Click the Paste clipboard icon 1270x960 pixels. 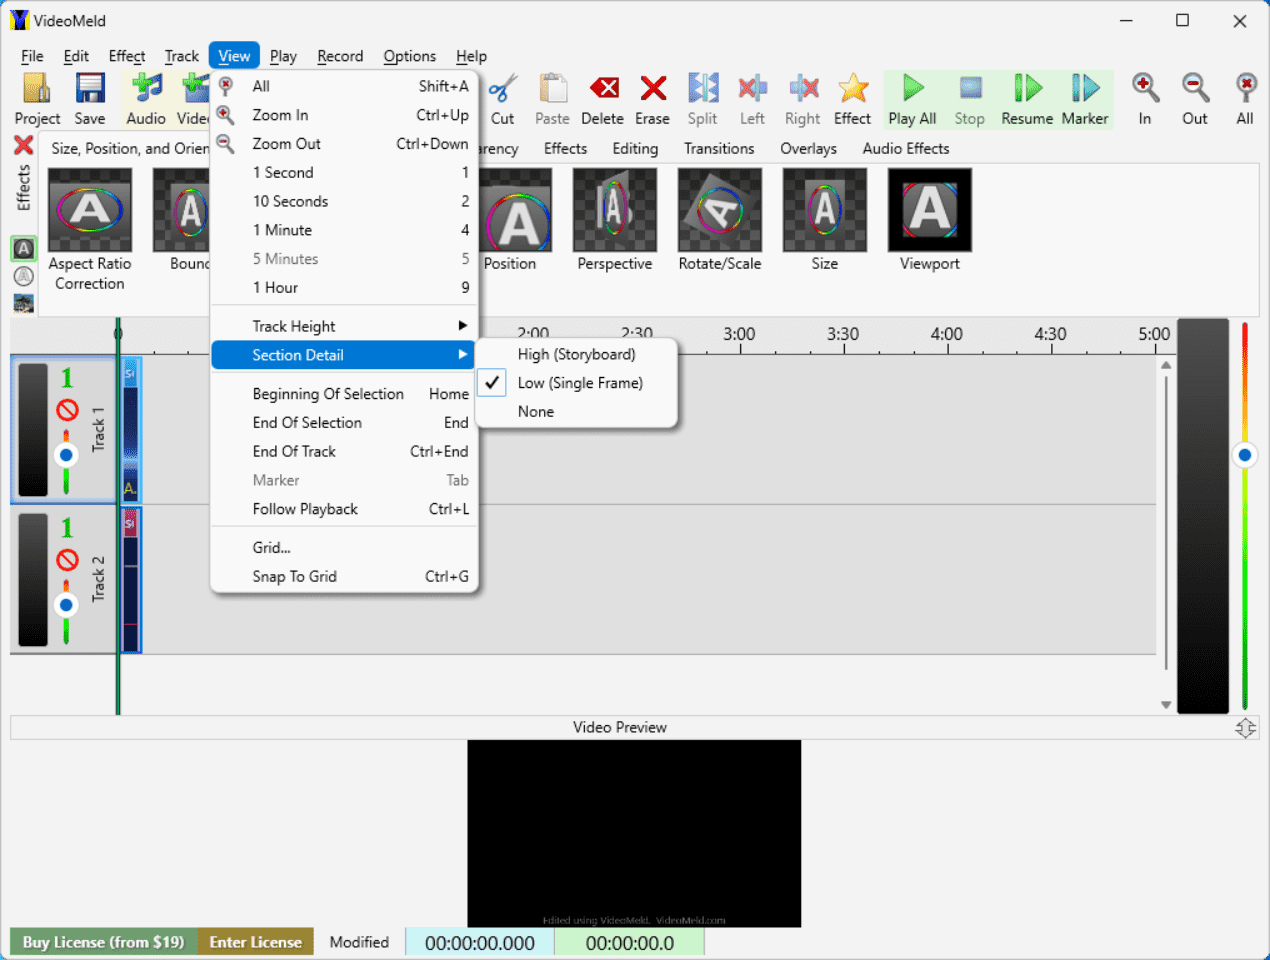(552, 99)
